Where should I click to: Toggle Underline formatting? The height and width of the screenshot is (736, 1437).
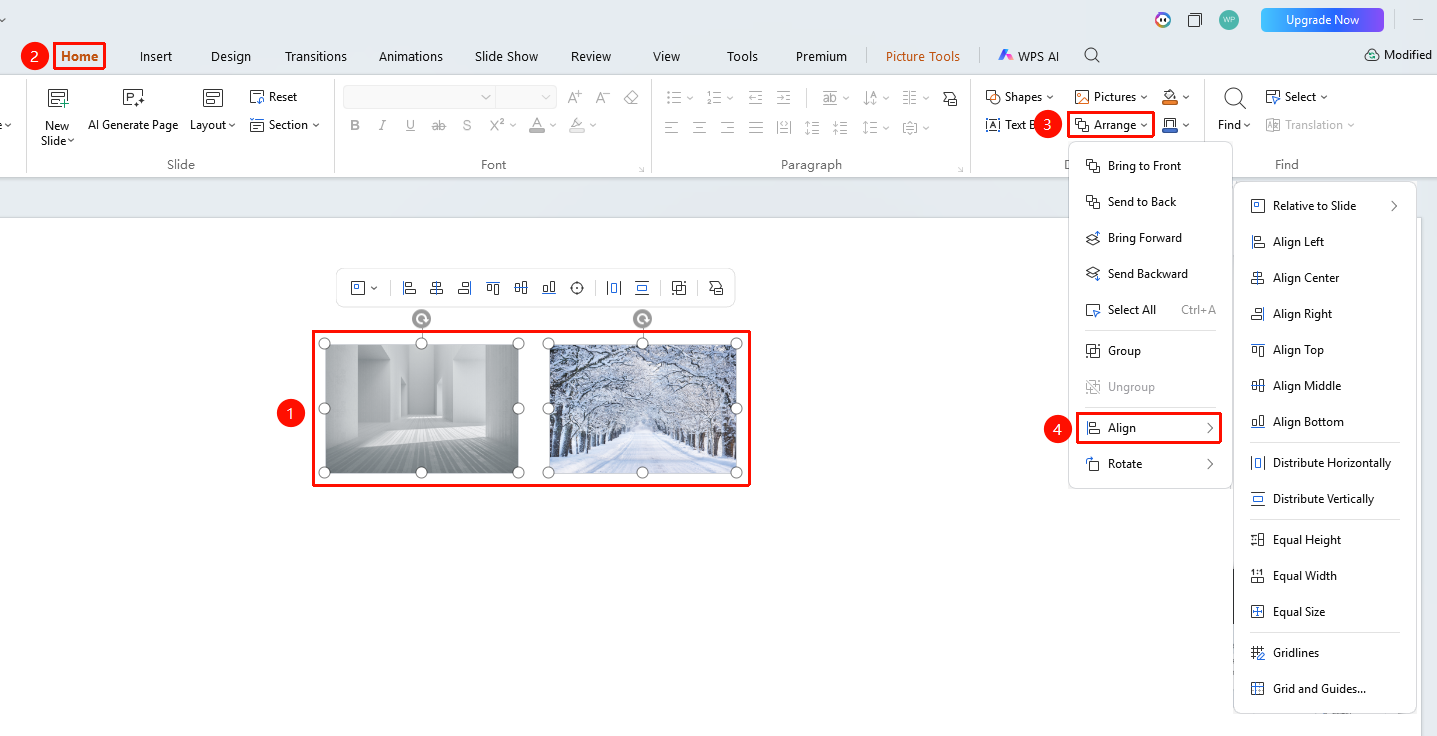click(x=411, y=125)
